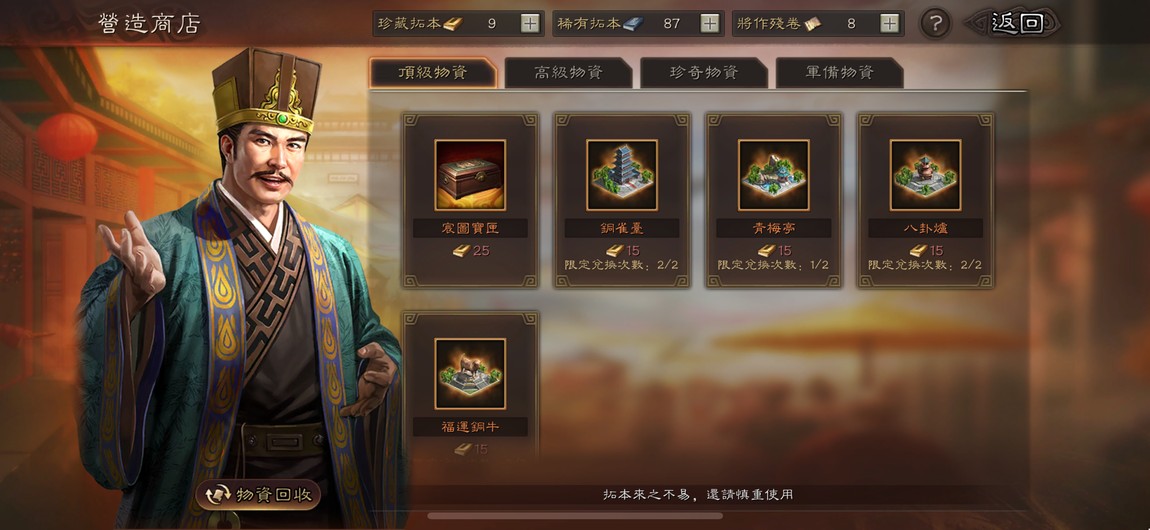Screen dimensions: 1150x530
Task: Open help via the question mark icon
Action: (935, 24)
